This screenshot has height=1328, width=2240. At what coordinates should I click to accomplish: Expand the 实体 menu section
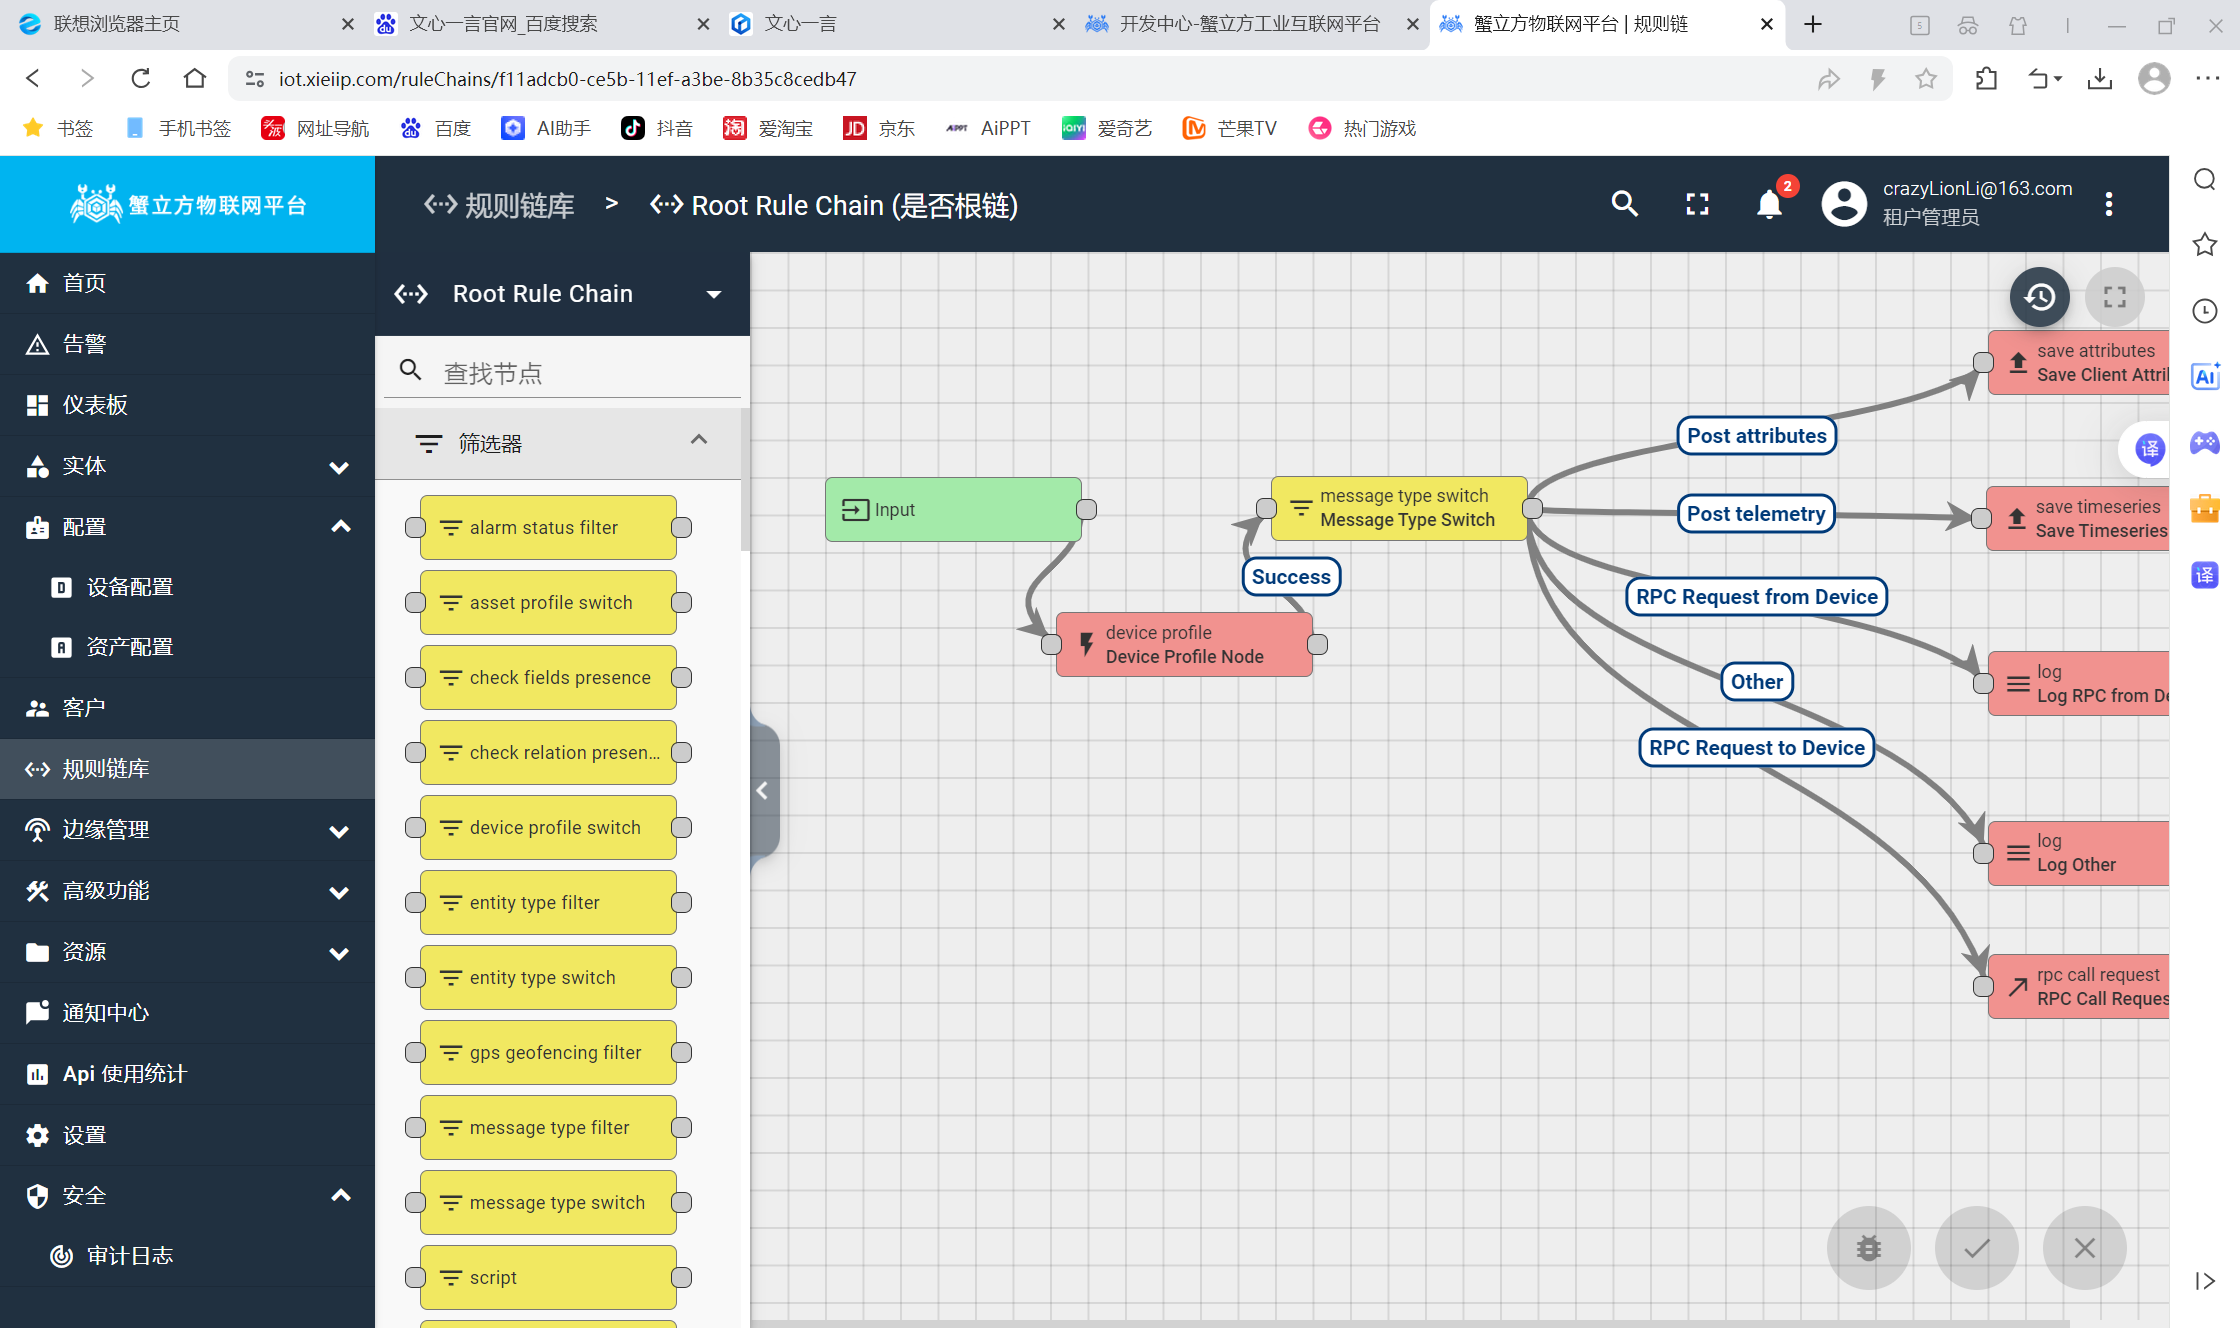coord(339,467)
